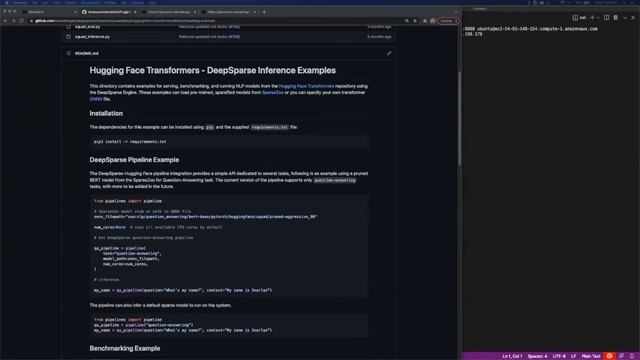Click the orange status bar icon
This screenshot has width=640, height=360.
coord(609,356)
